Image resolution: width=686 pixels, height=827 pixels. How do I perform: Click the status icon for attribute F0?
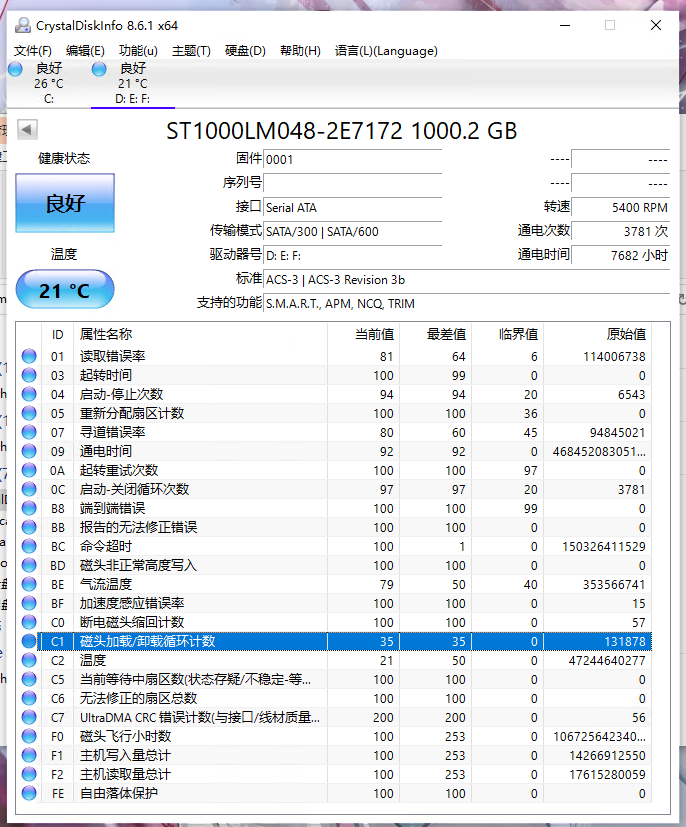coord(29,736)
